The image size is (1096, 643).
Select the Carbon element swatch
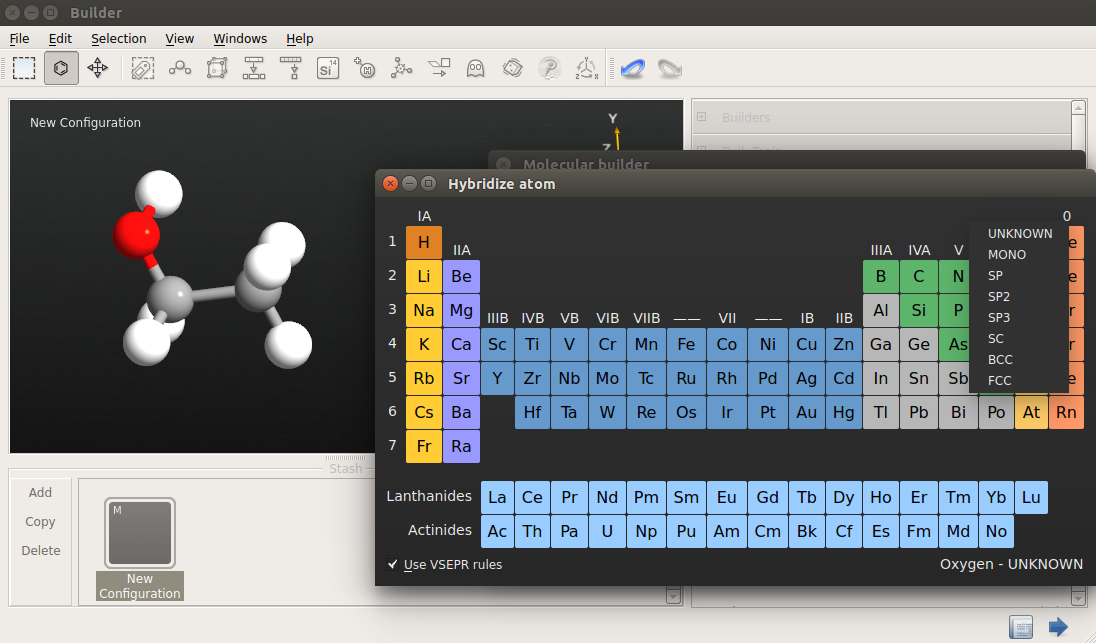919,276
